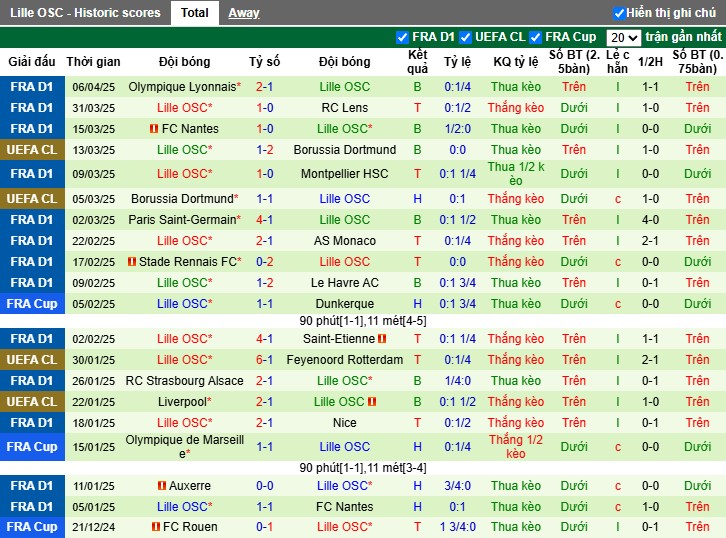Viewport: 726px width, 538px height.
Task: Open Dunkerque team link
Action: tap(344, 304)
